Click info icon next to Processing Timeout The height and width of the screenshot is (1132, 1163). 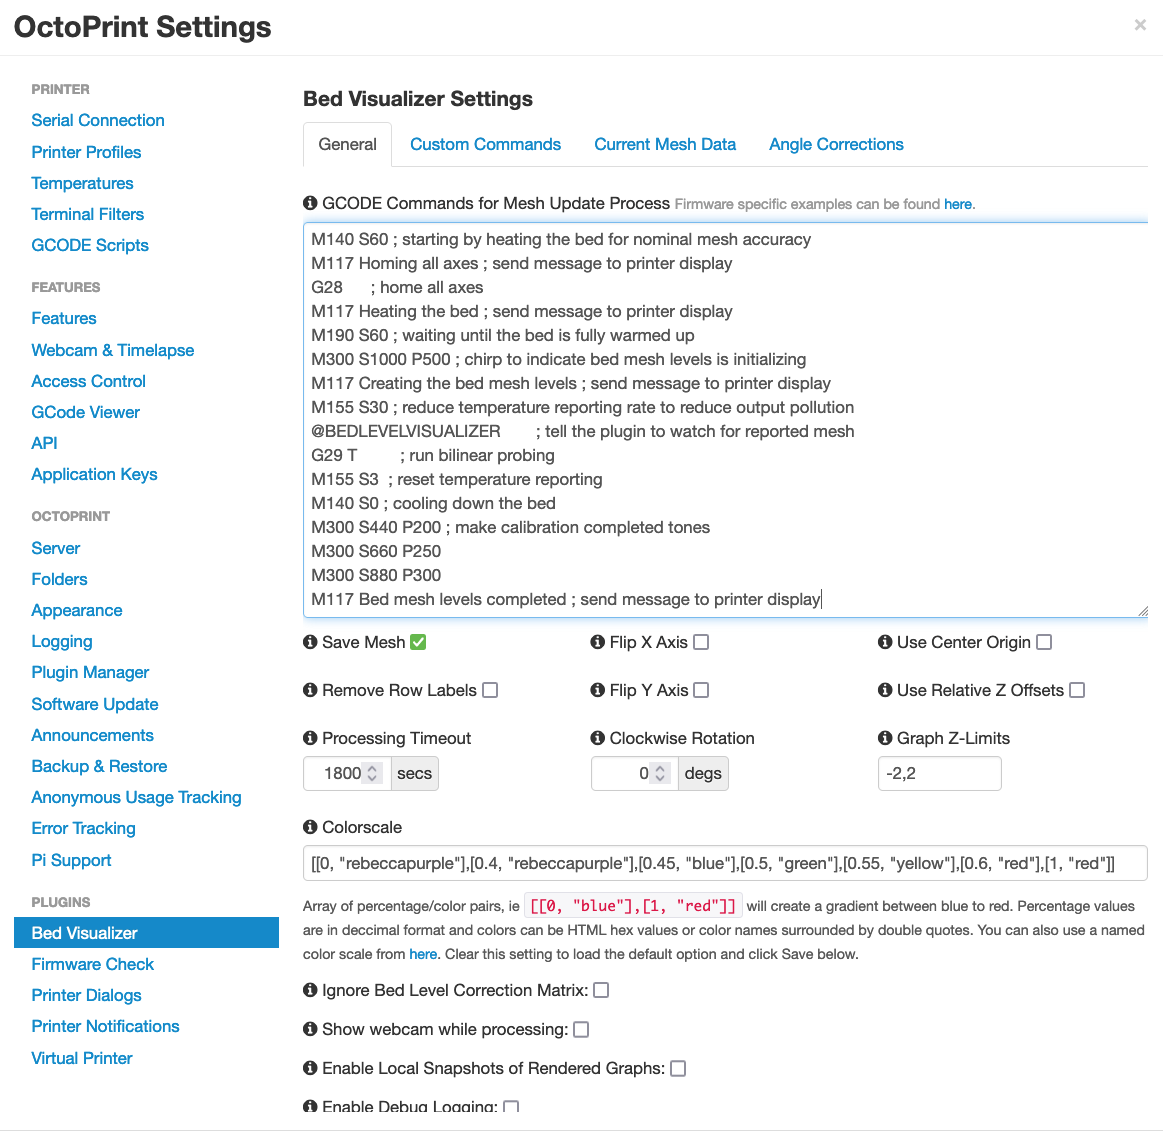click(310, 738)
